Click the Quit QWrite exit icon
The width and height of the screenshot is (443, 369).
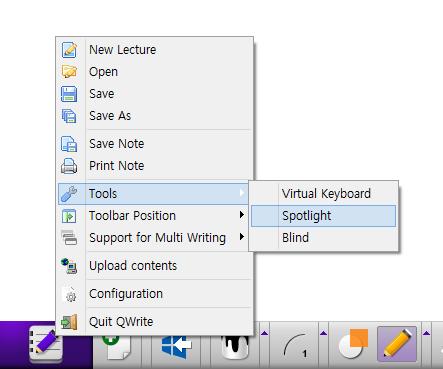69,322
